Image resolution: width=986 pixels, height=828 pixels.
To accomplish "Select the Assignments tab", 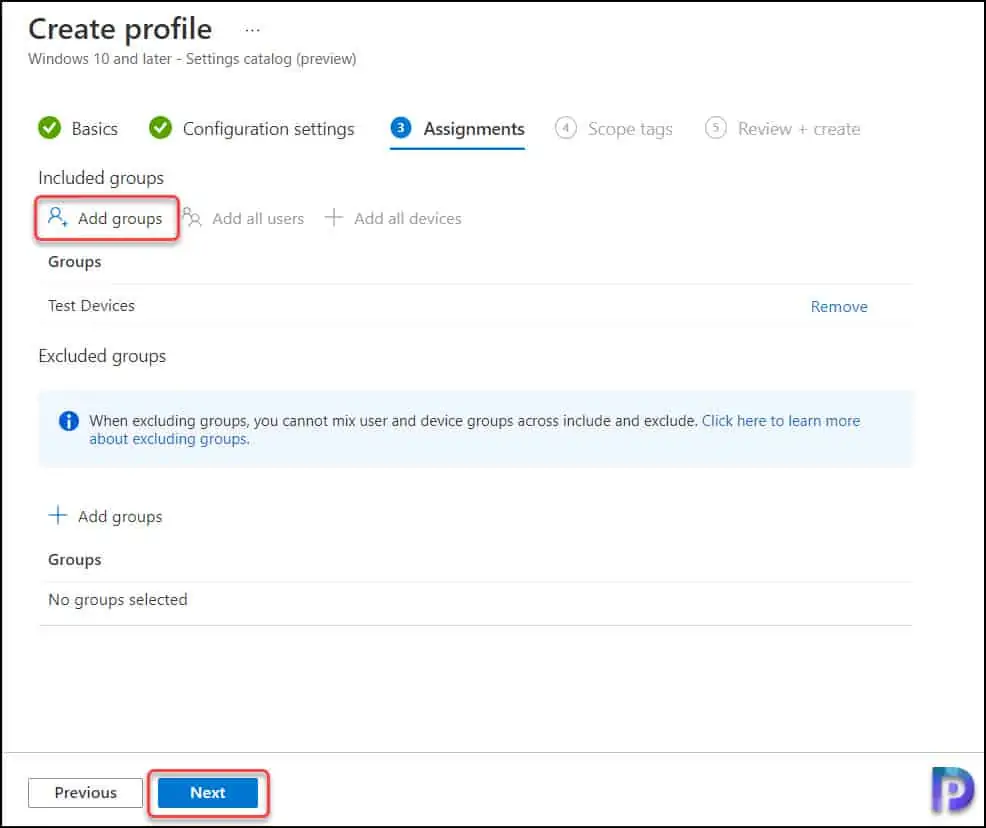I will [x=457, y=129].
